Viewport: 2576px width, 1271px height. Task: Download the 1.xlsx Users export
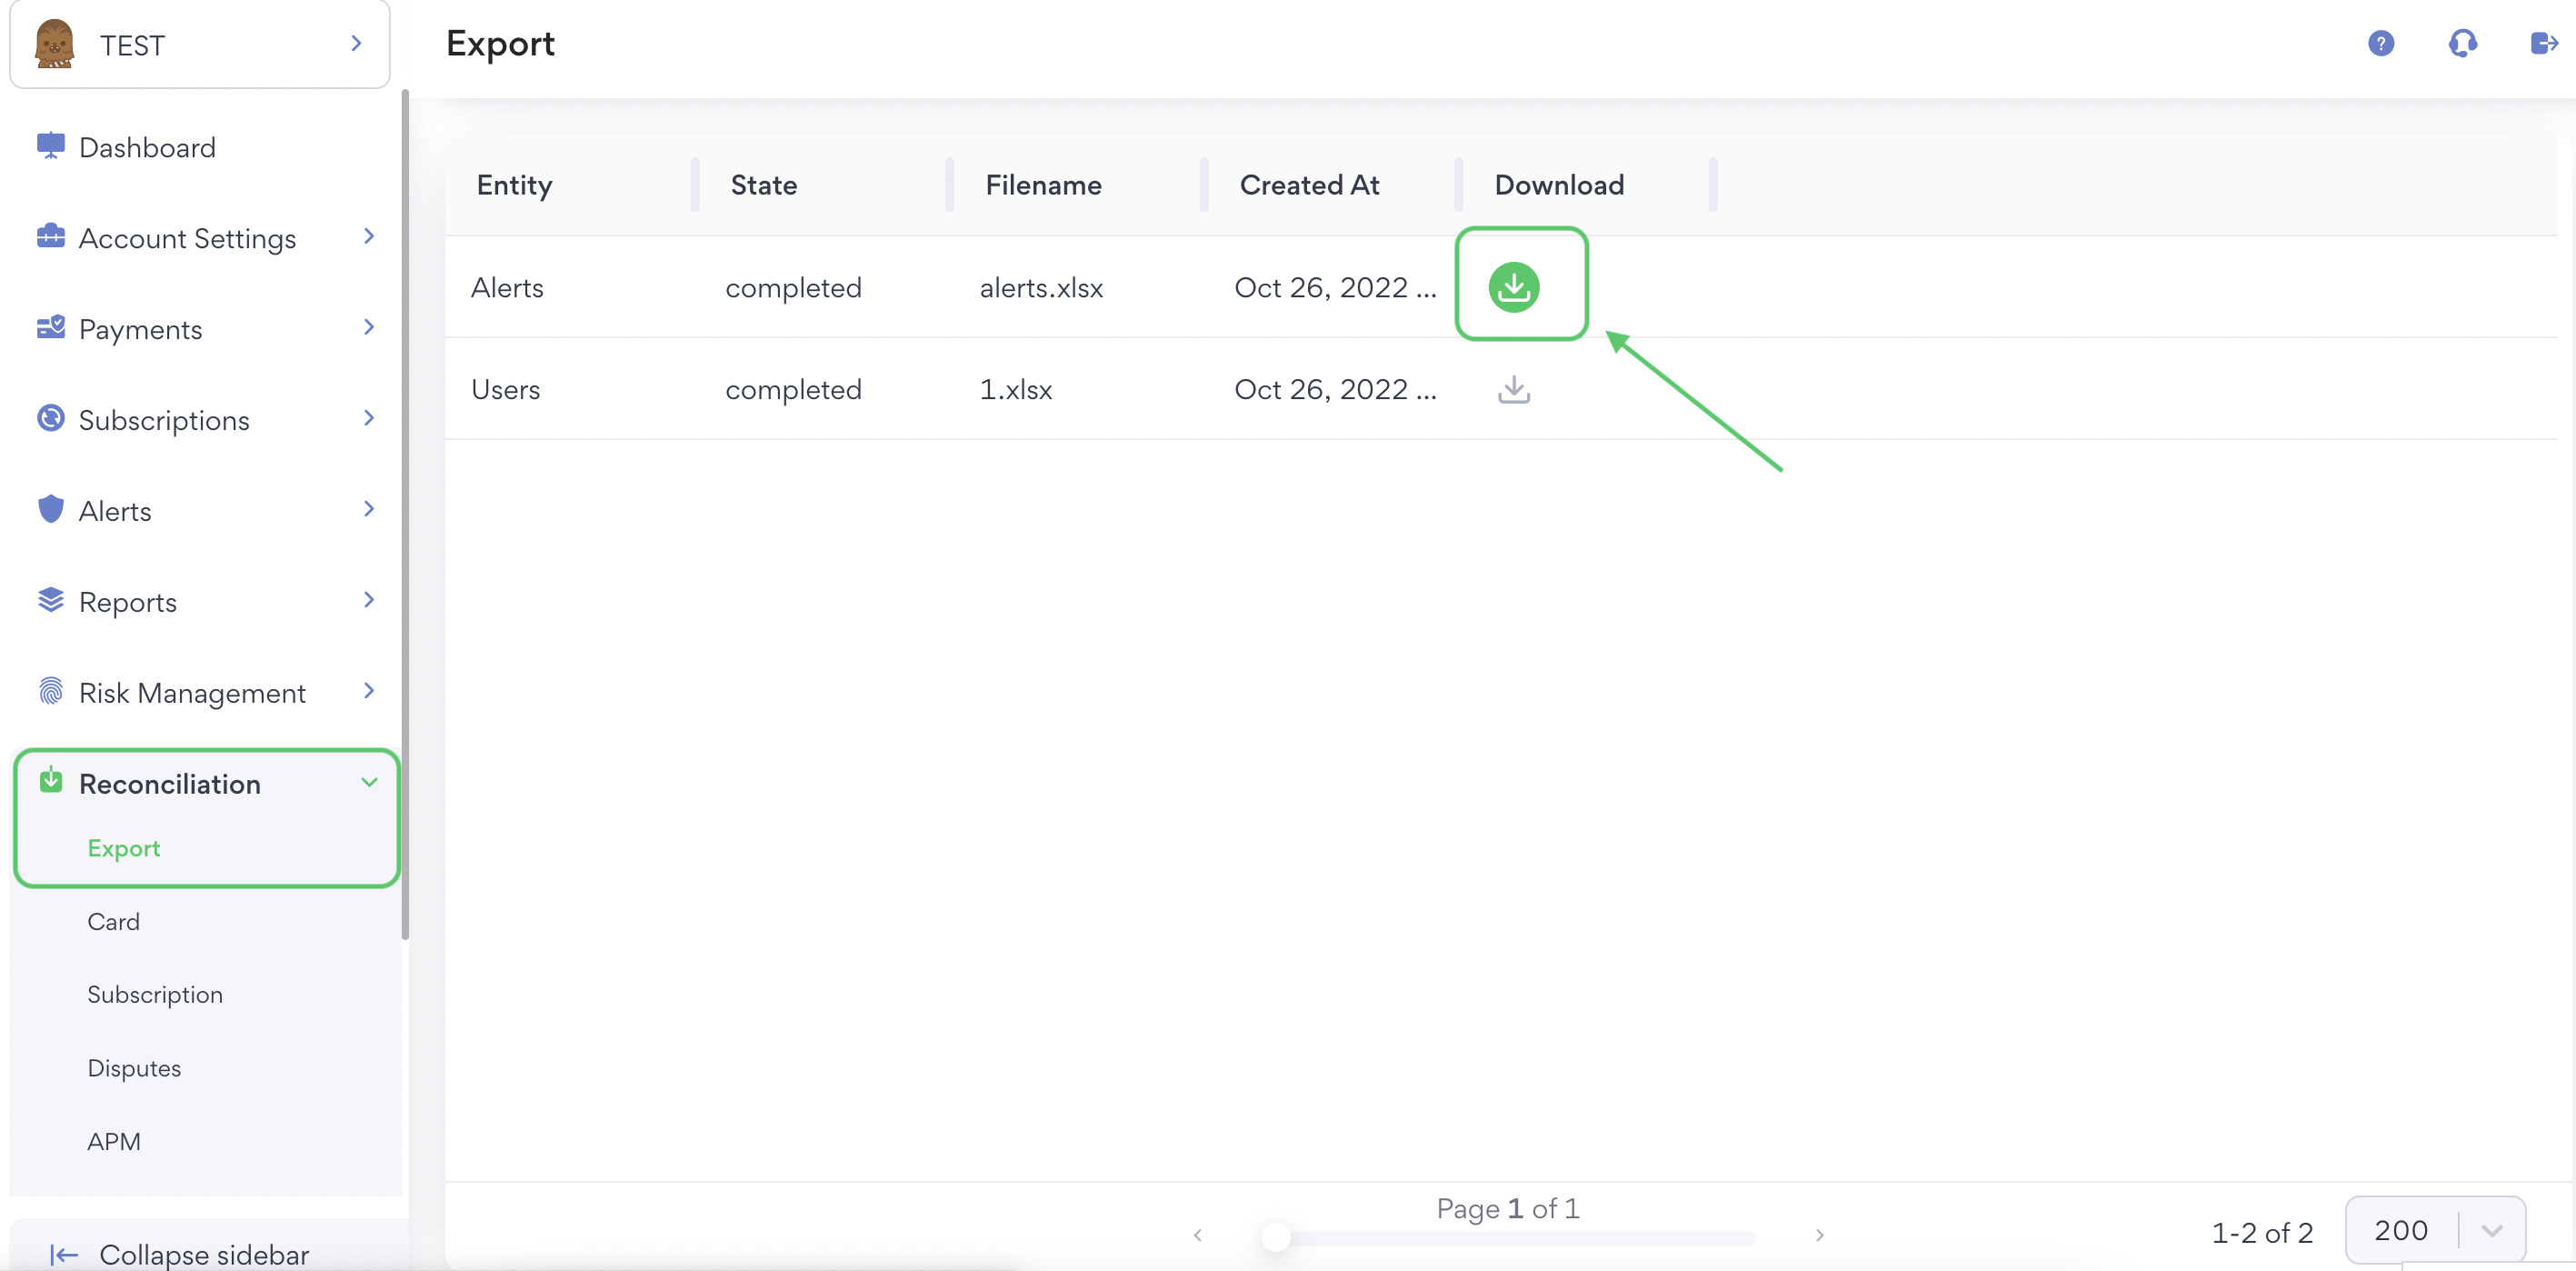click(1513, 389)
